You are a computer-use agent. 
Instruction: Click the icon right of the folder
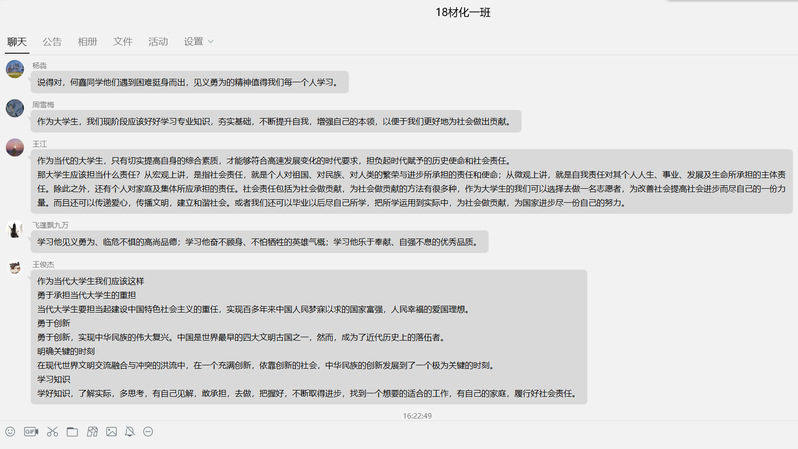pyautogui.click(x=90, y=431)
